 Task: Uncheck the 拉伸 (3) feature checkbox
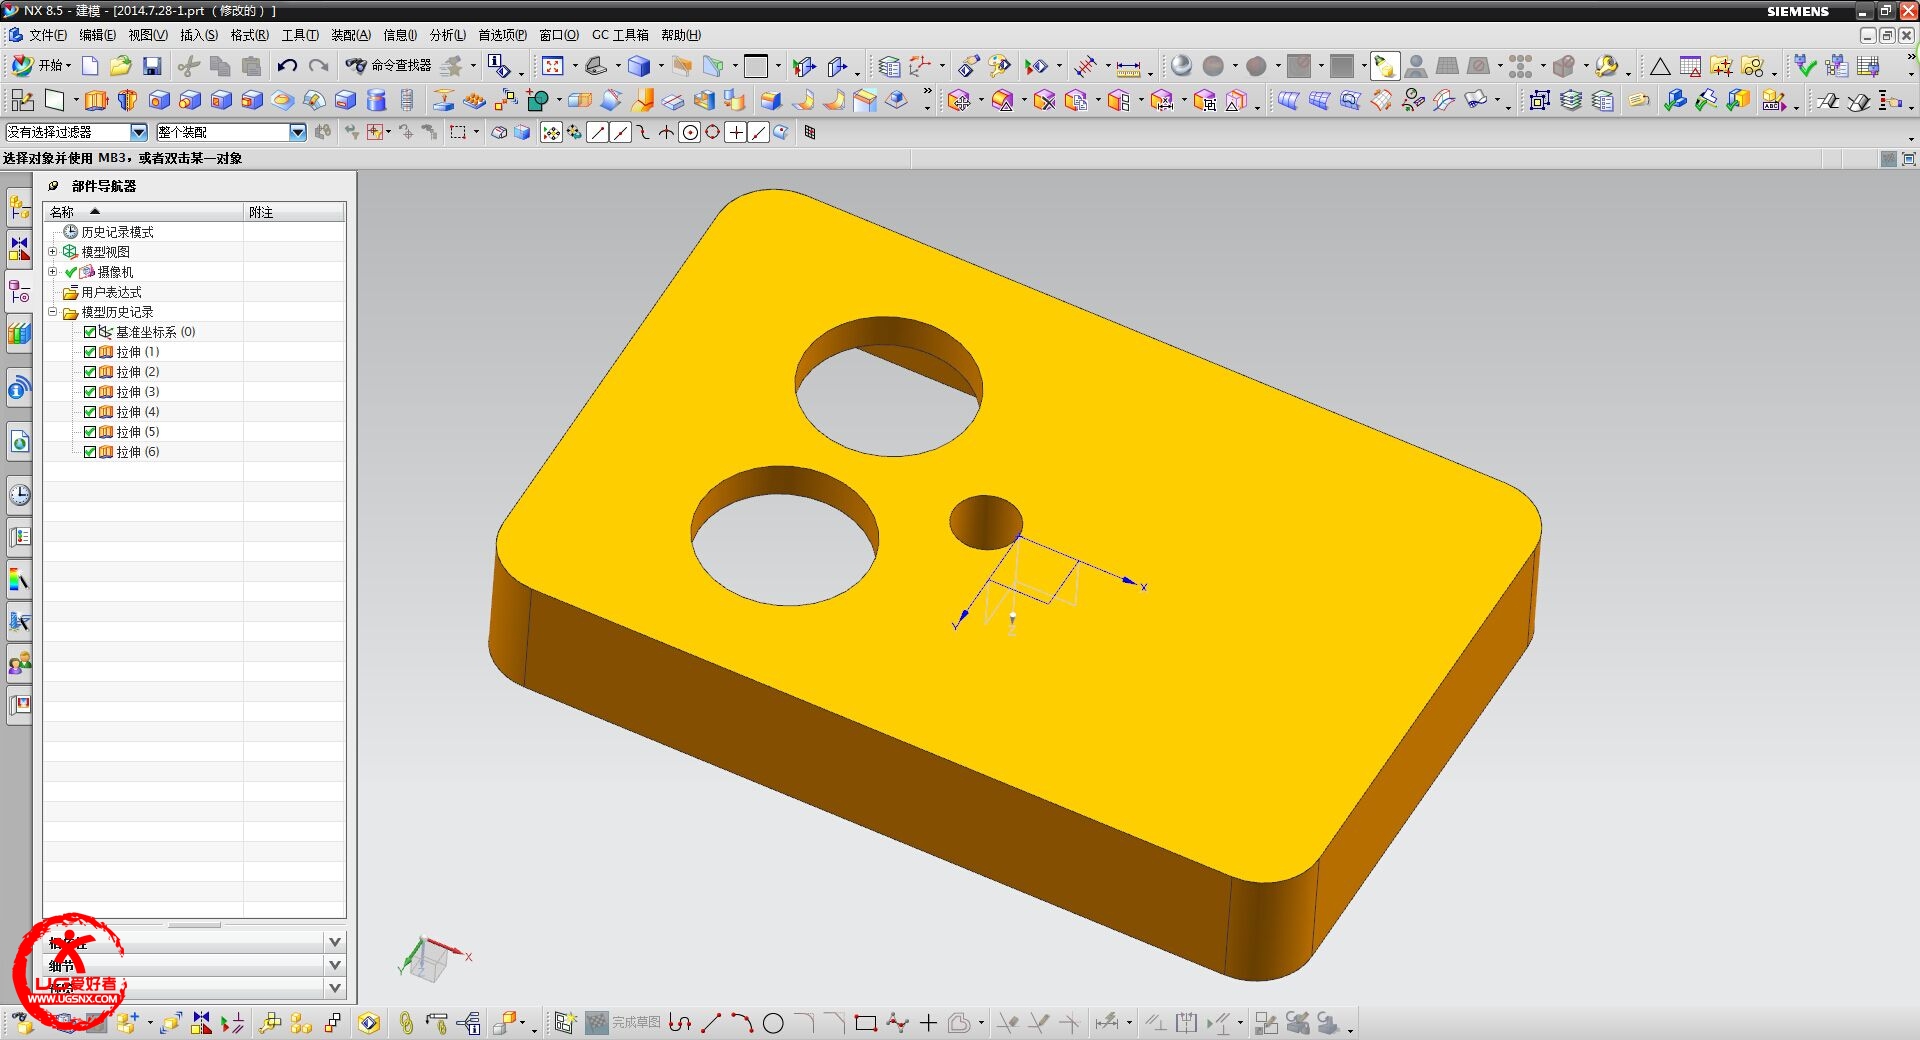(90, 392)
